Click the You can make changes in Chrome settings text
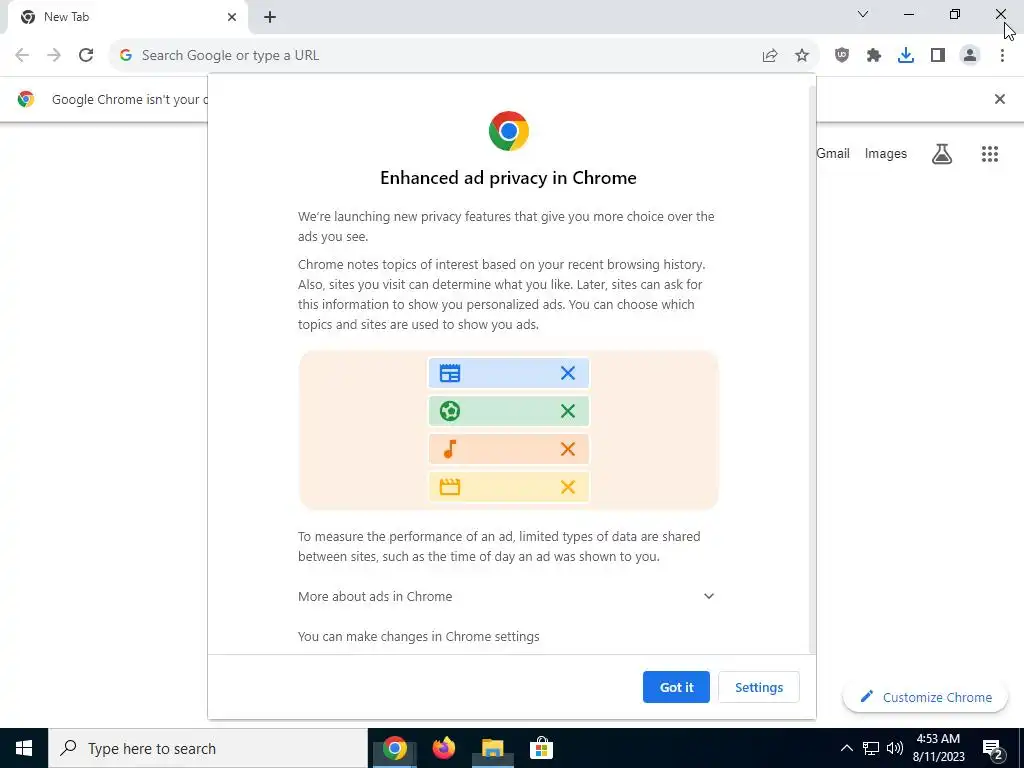Viewport: 1024px width, 768px height. point(419,637)
